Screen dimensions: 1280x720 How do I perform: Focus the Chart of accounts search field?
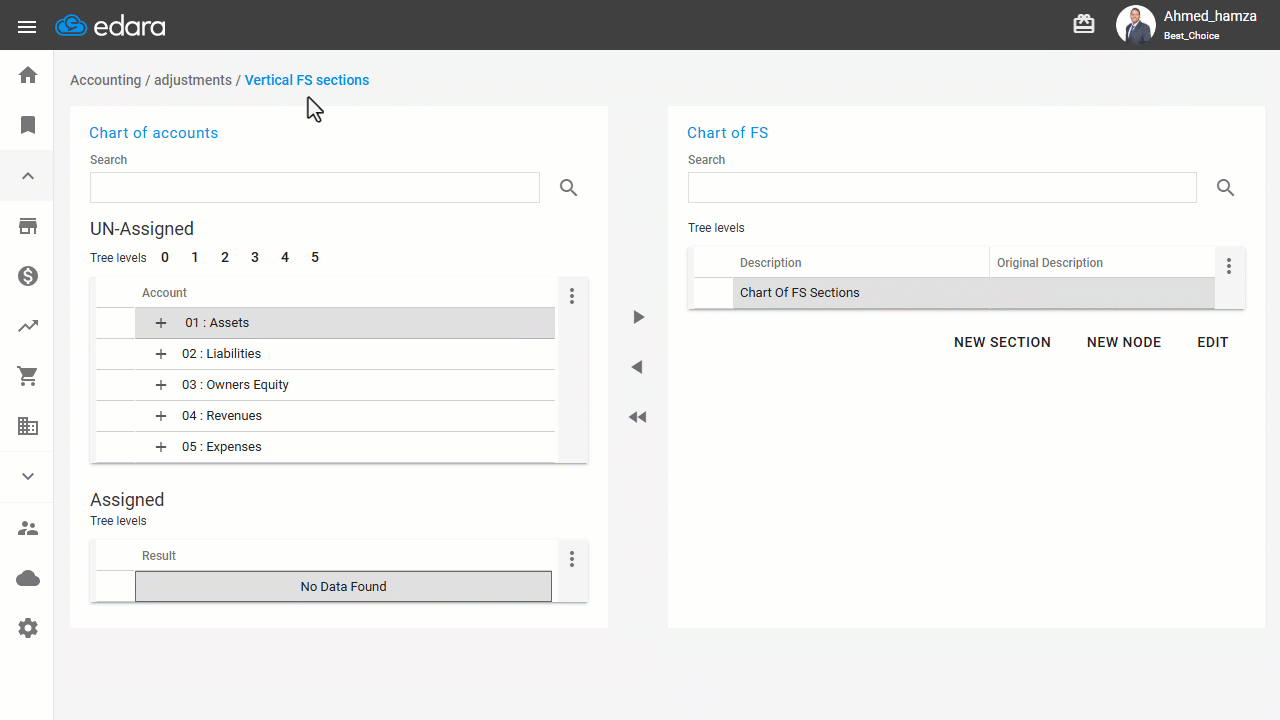click(315, 187)
